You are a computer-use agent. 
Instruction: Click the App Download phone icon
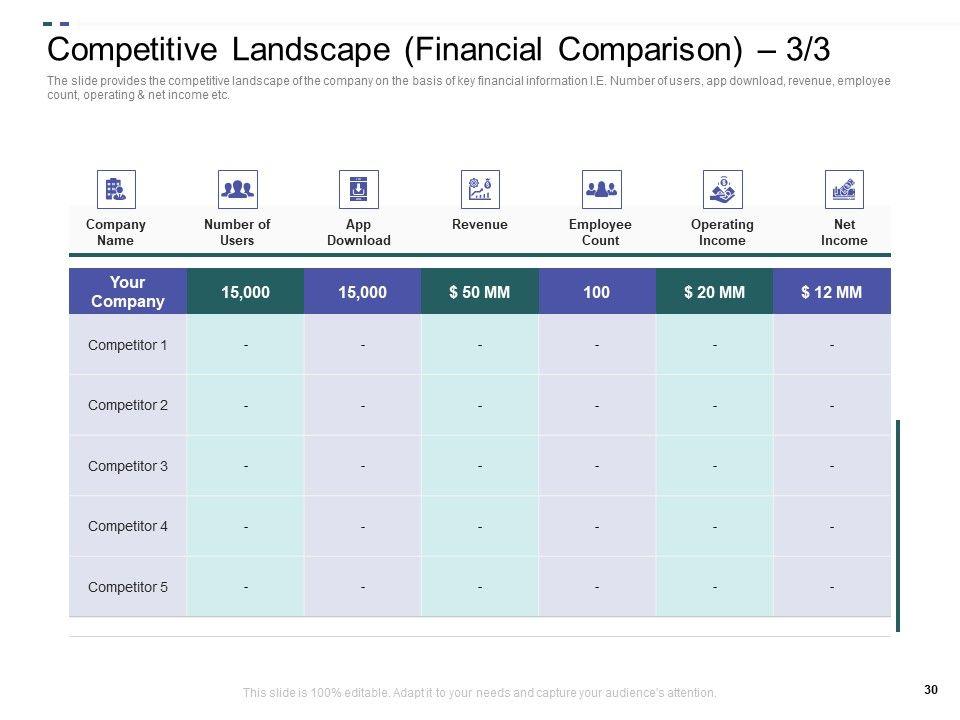point(359,189)
